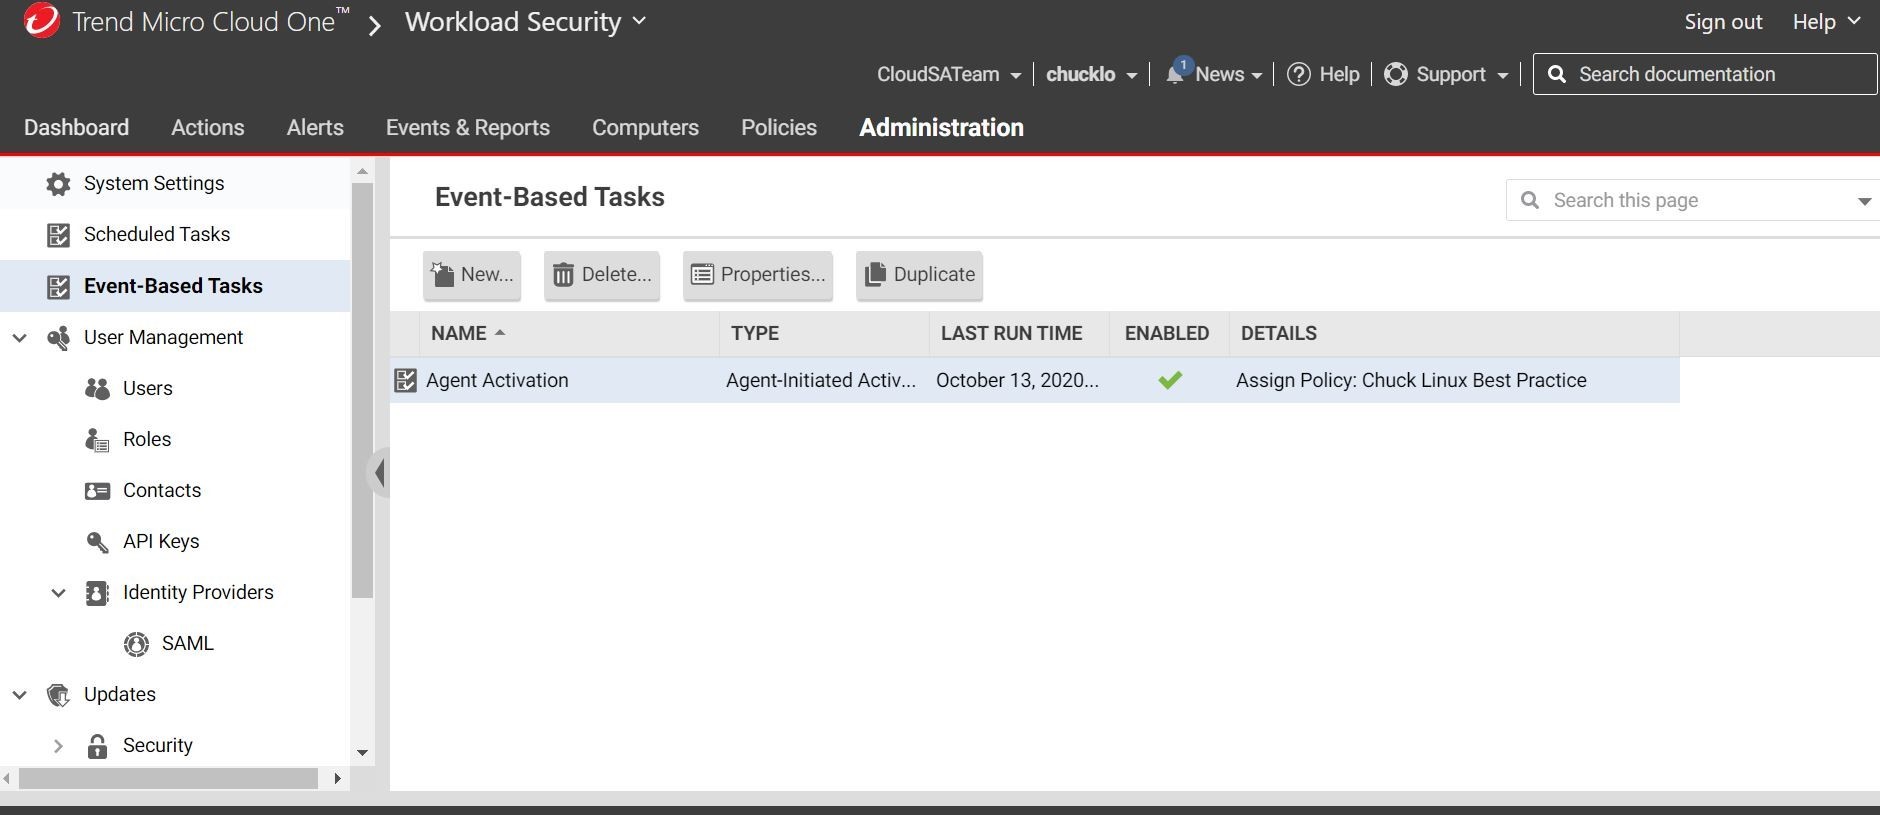This screenshot has height=815, width=1880.
Task: Click the search documentation magnifier icon
Action: tap(1556, 74)
